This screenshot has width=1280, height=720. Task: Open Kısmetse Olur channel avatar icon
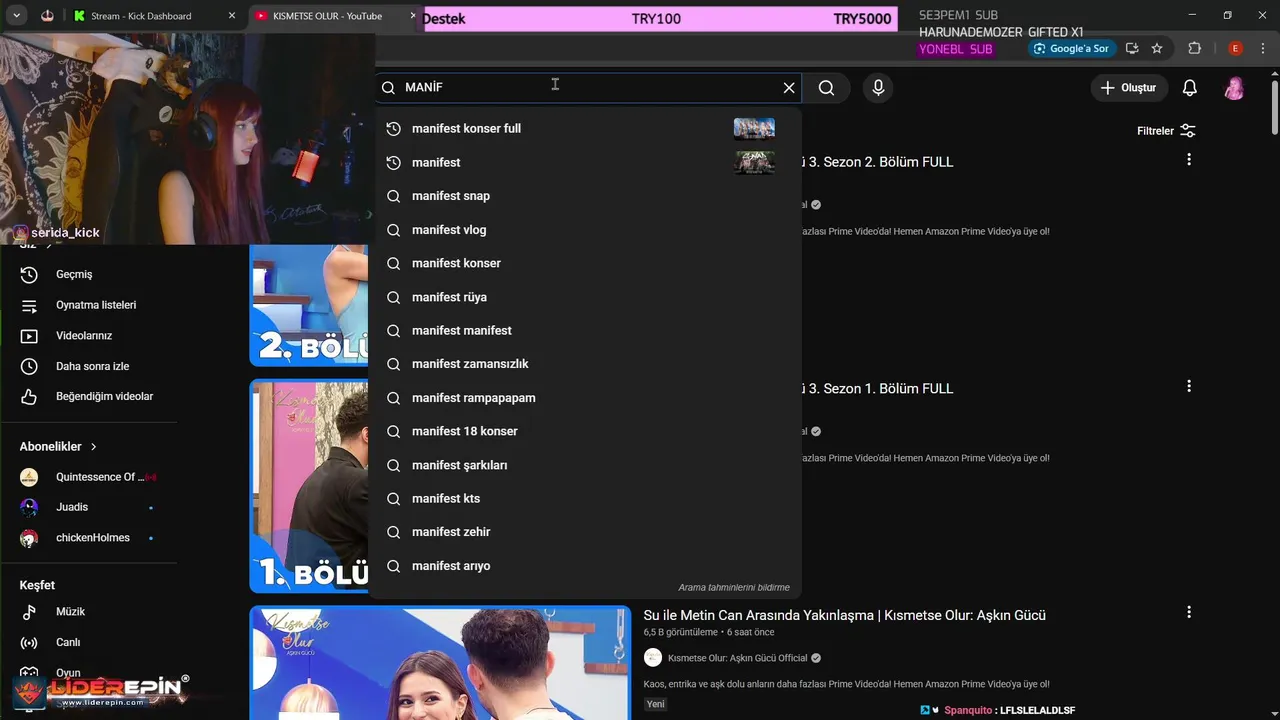point(653,658)
